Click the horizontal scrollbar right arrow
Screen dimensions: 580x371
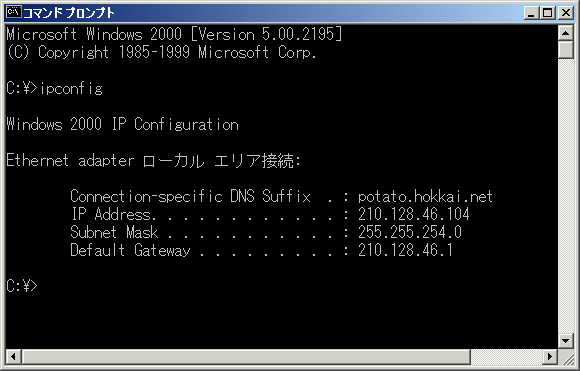click(x=550, y=357)
